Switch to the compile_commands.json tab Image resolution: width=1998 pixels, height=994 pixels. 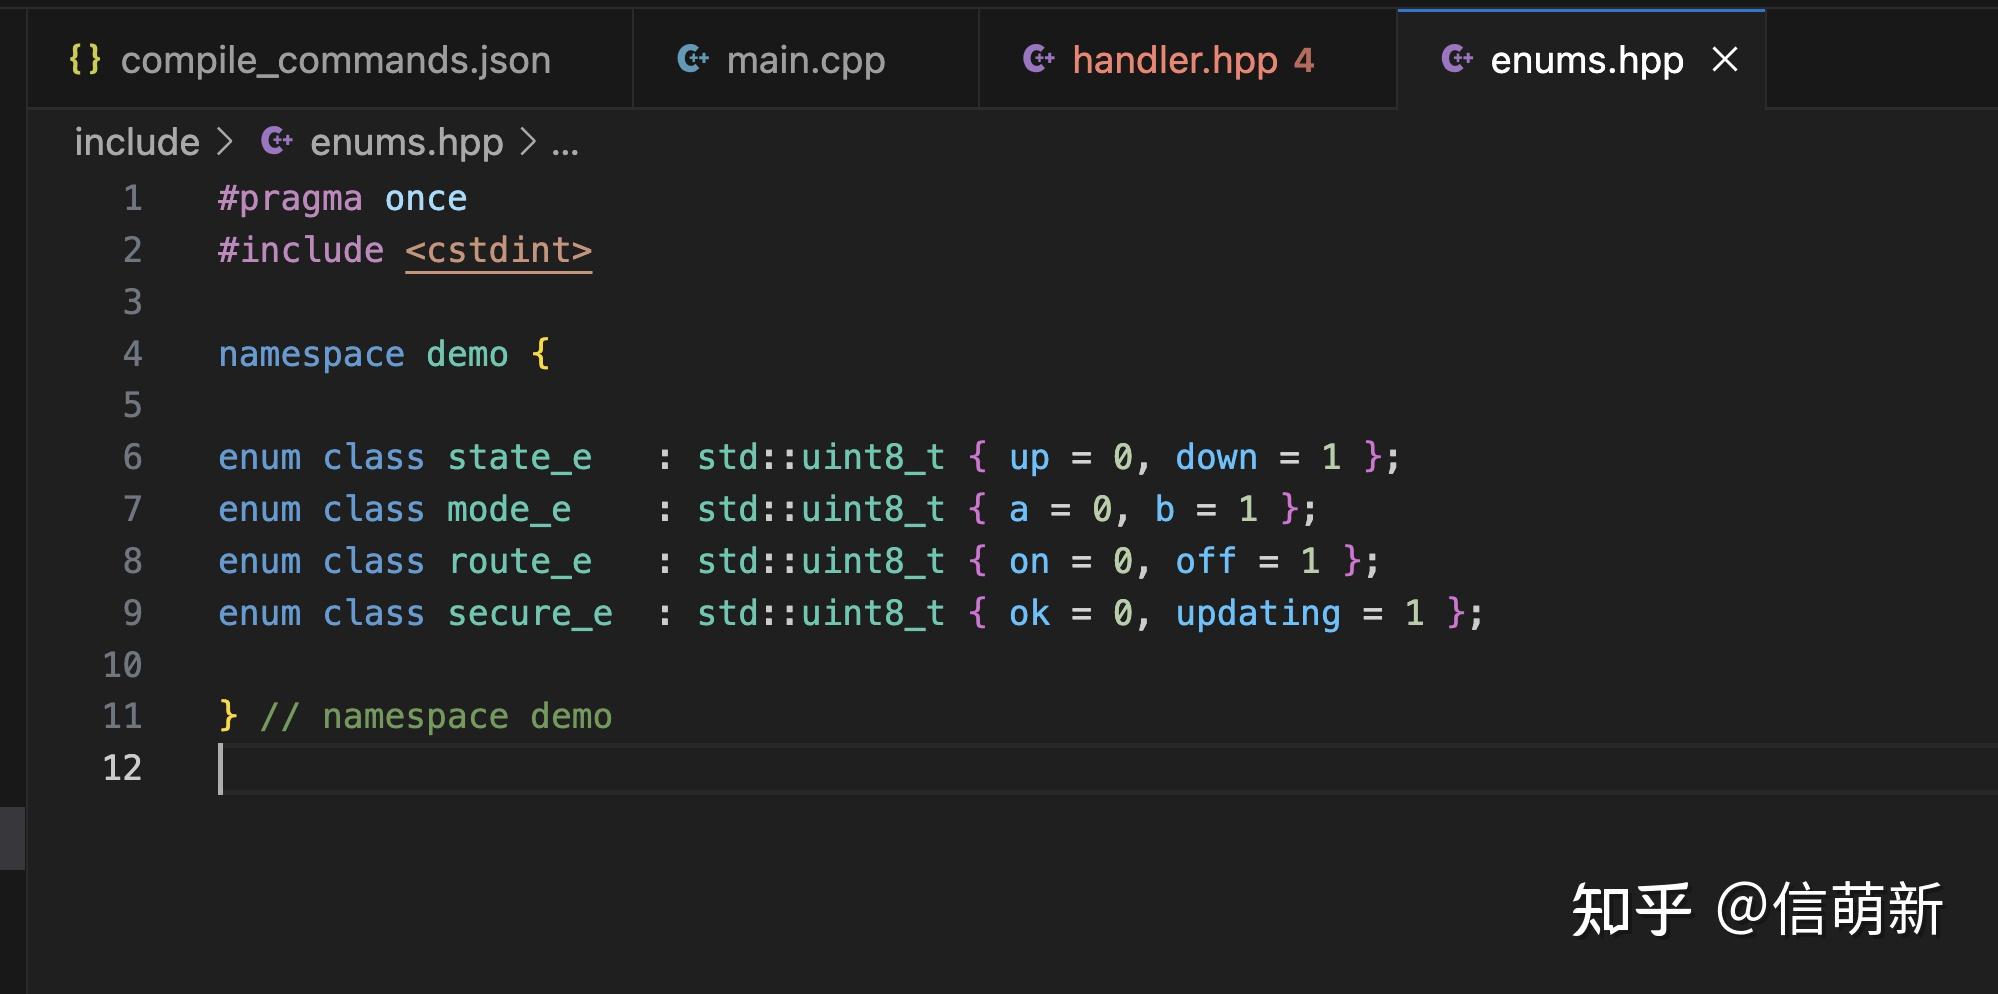coord(335,60)
